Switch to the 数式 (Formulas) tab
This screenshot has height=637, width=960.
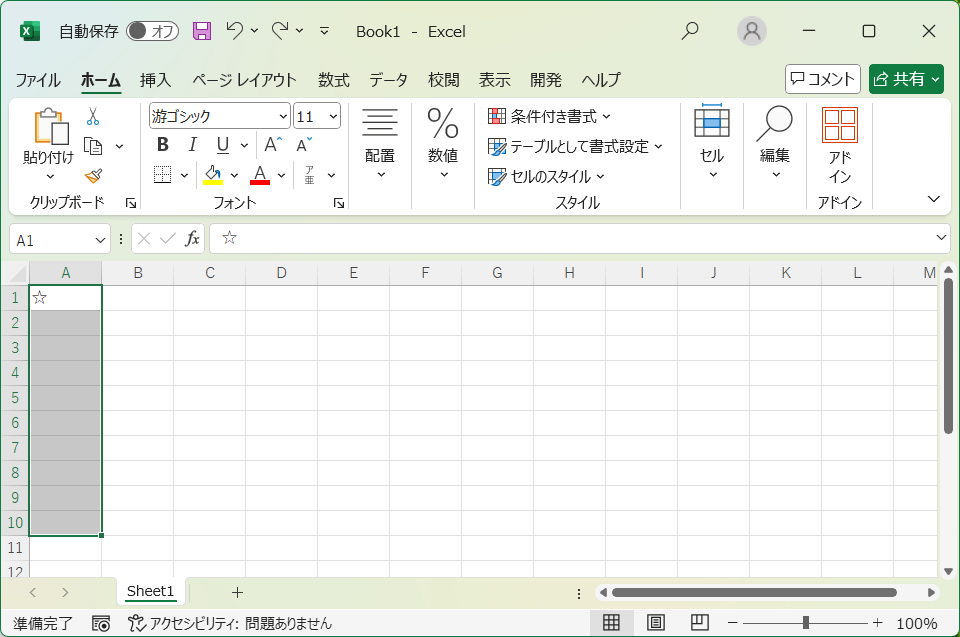[333, 80]
